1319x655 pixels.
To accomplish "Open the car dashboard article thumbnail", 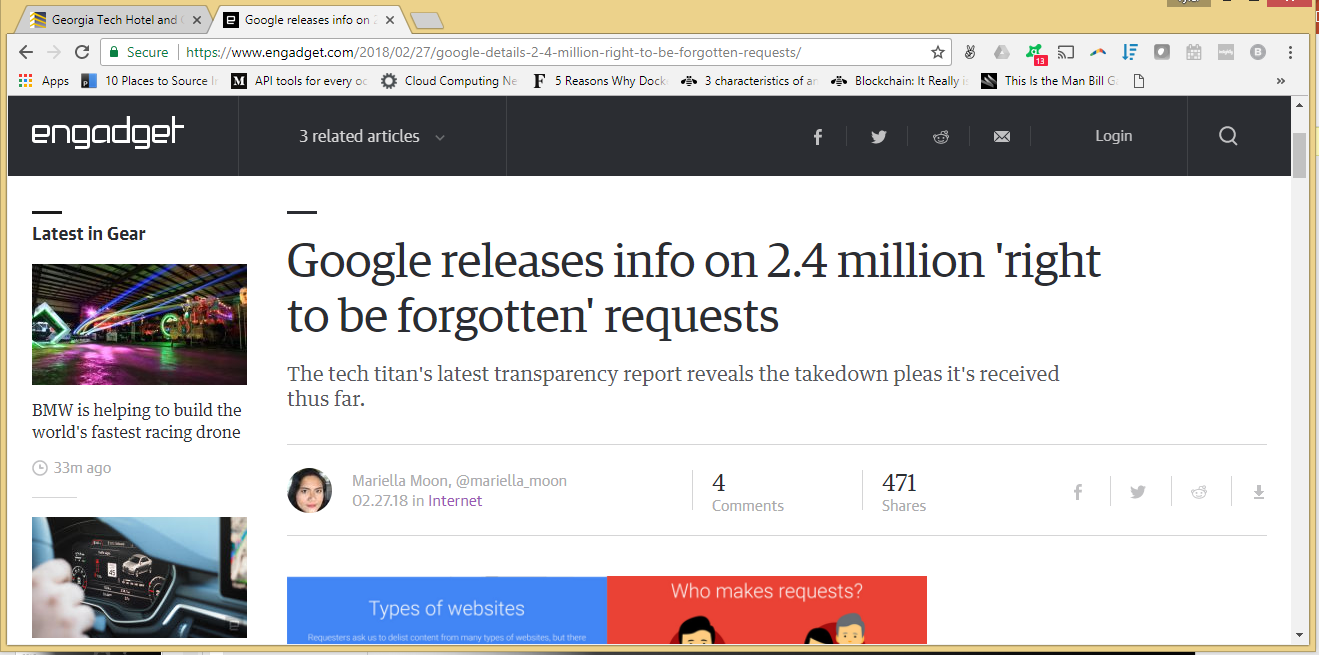I will (x=139, y=577).
